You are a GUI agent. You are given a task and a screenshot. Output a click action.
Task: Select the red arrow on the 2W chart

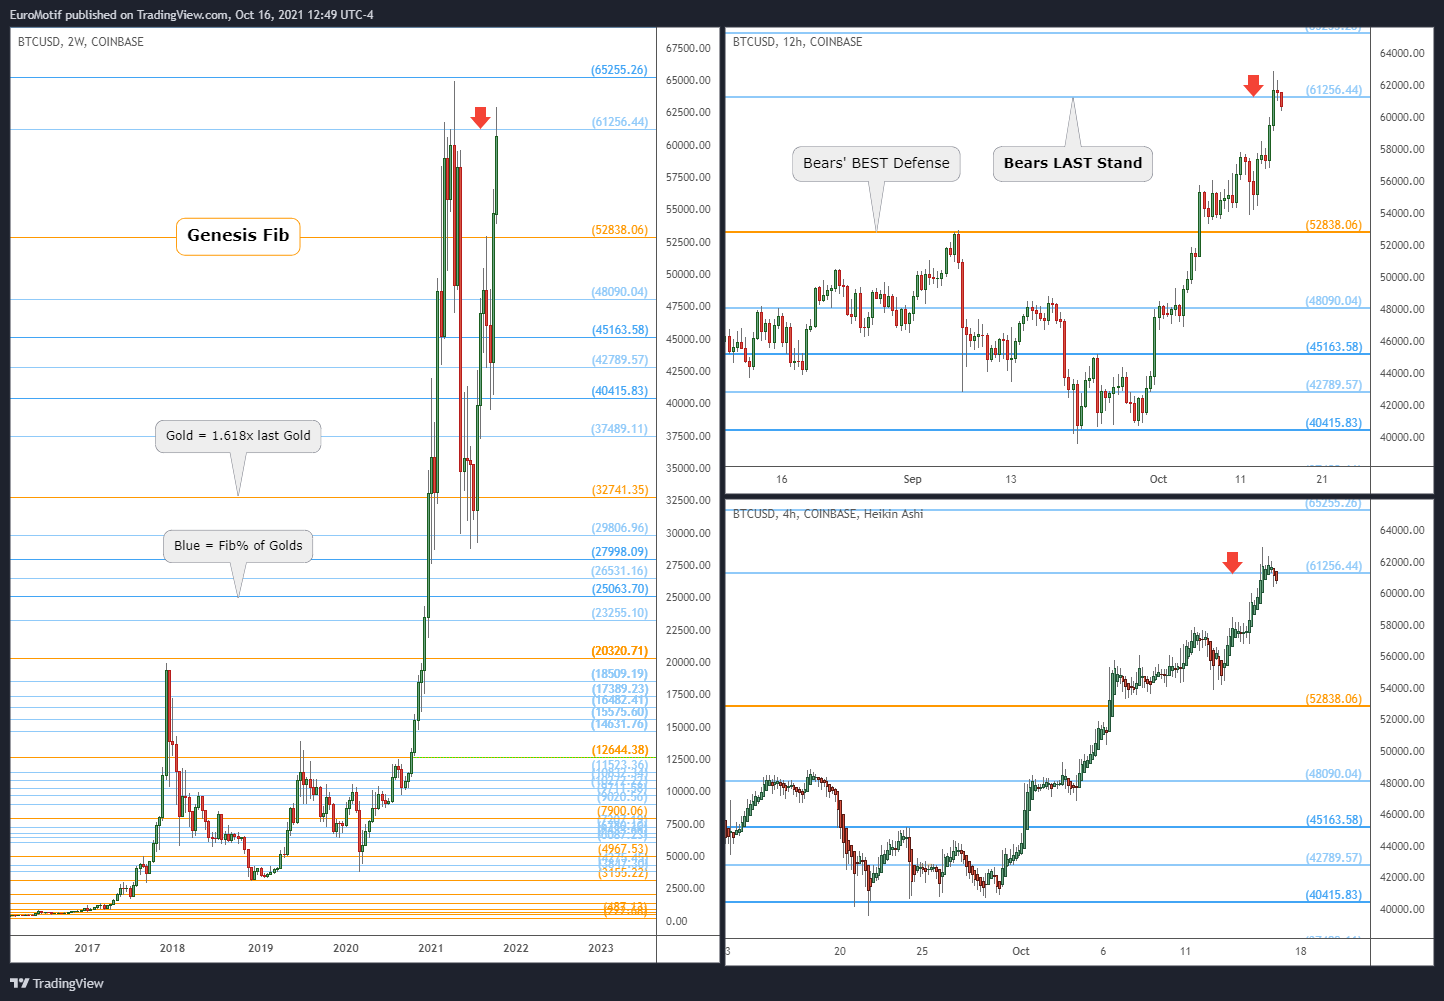(481, 118)
